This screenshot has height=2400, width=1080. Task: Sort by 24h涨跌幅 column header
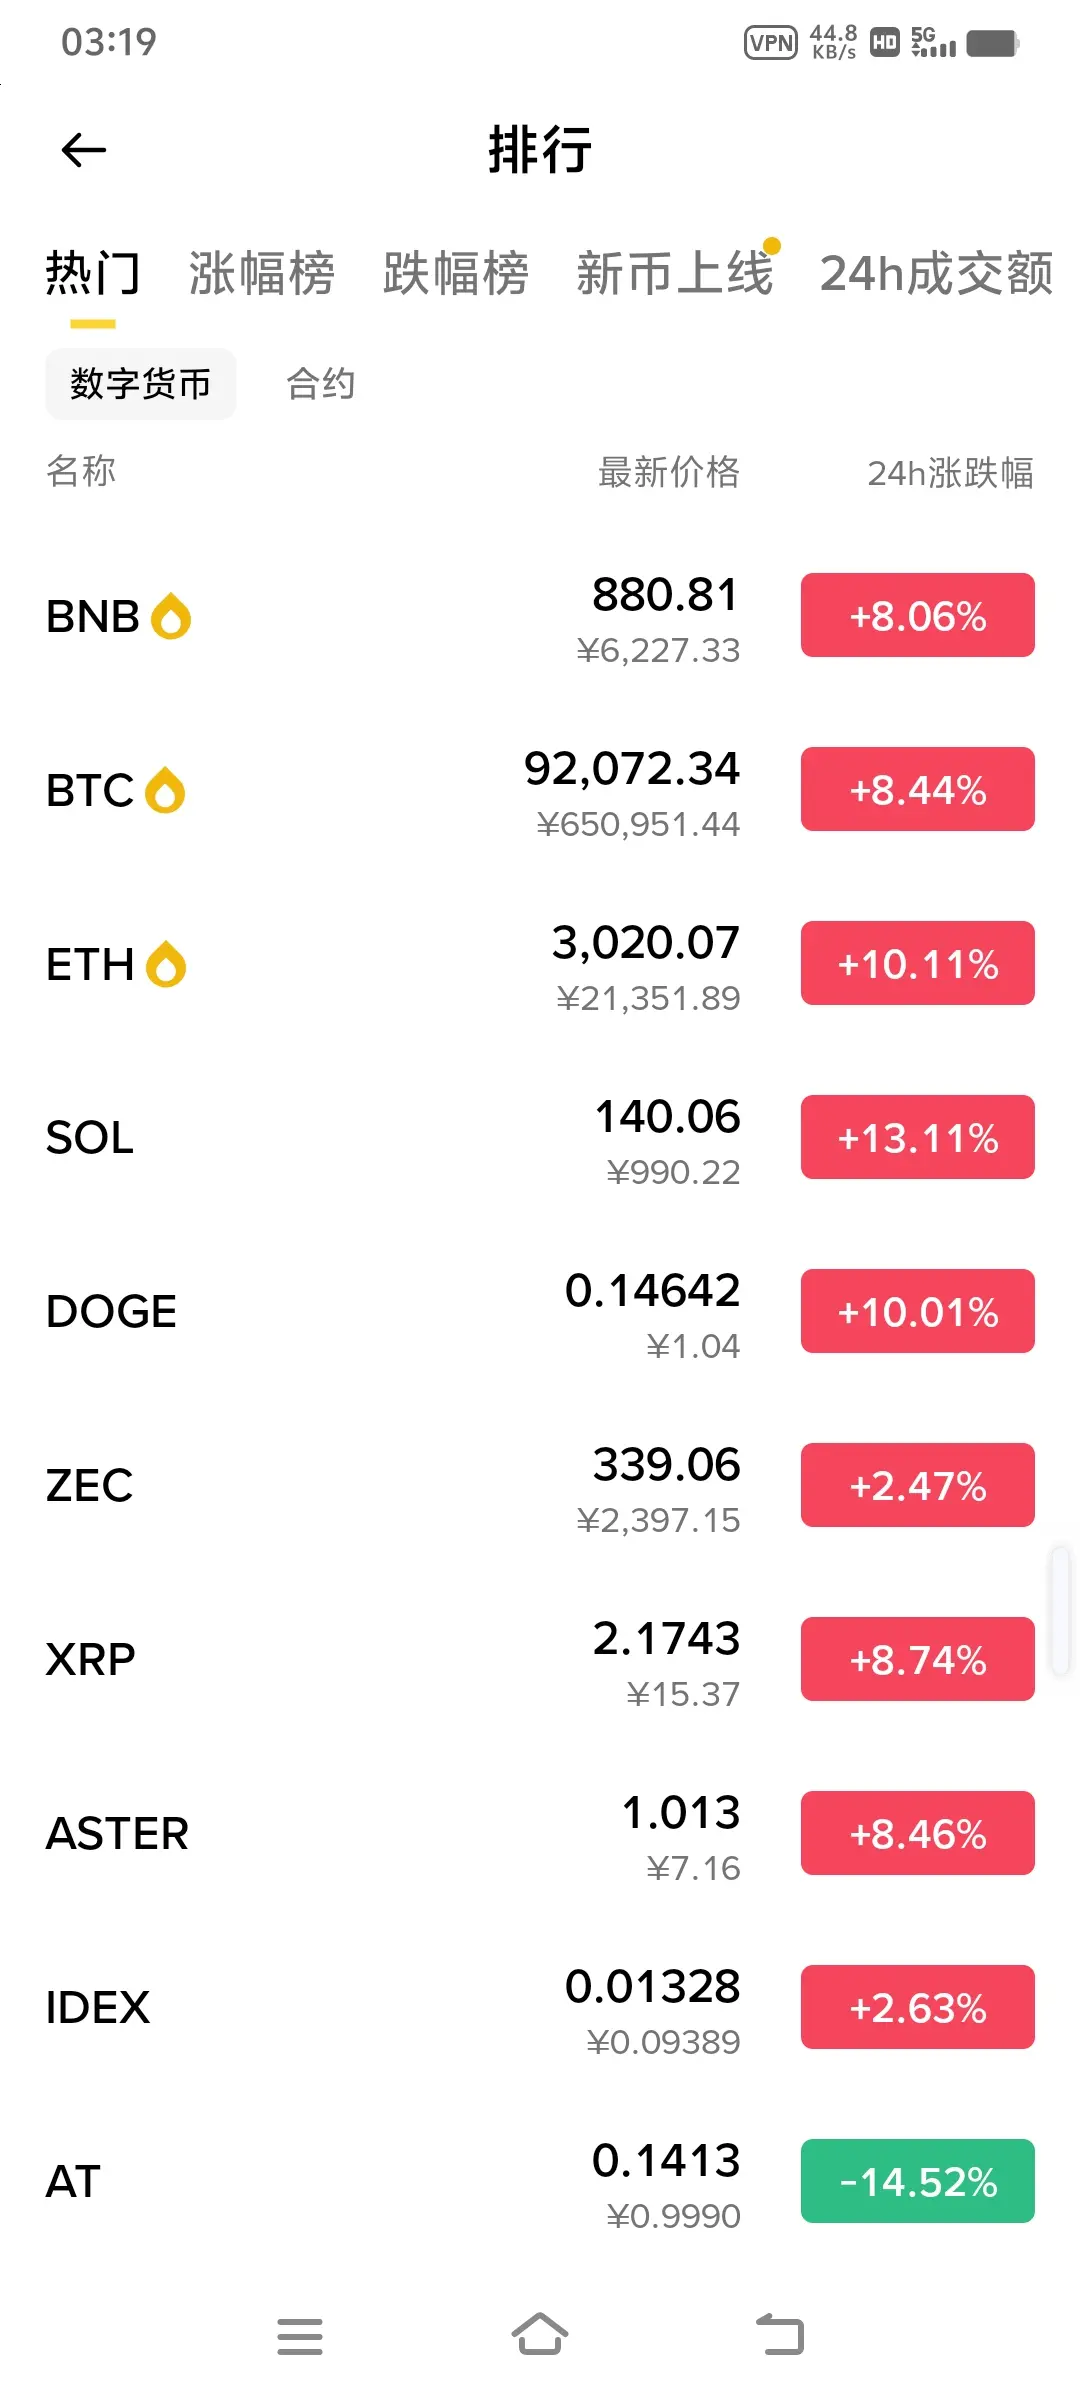coord(950,472)
